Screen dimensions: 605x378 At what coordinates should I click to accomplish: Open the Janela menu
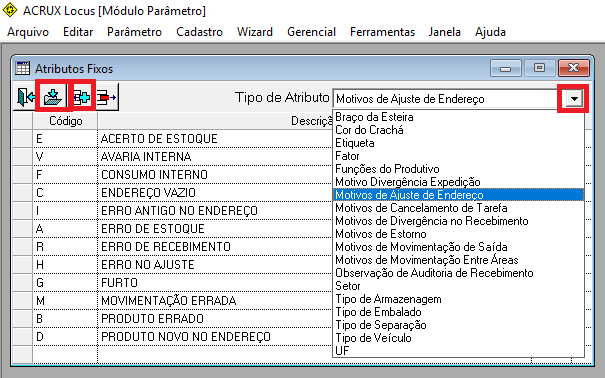[444, 32]
